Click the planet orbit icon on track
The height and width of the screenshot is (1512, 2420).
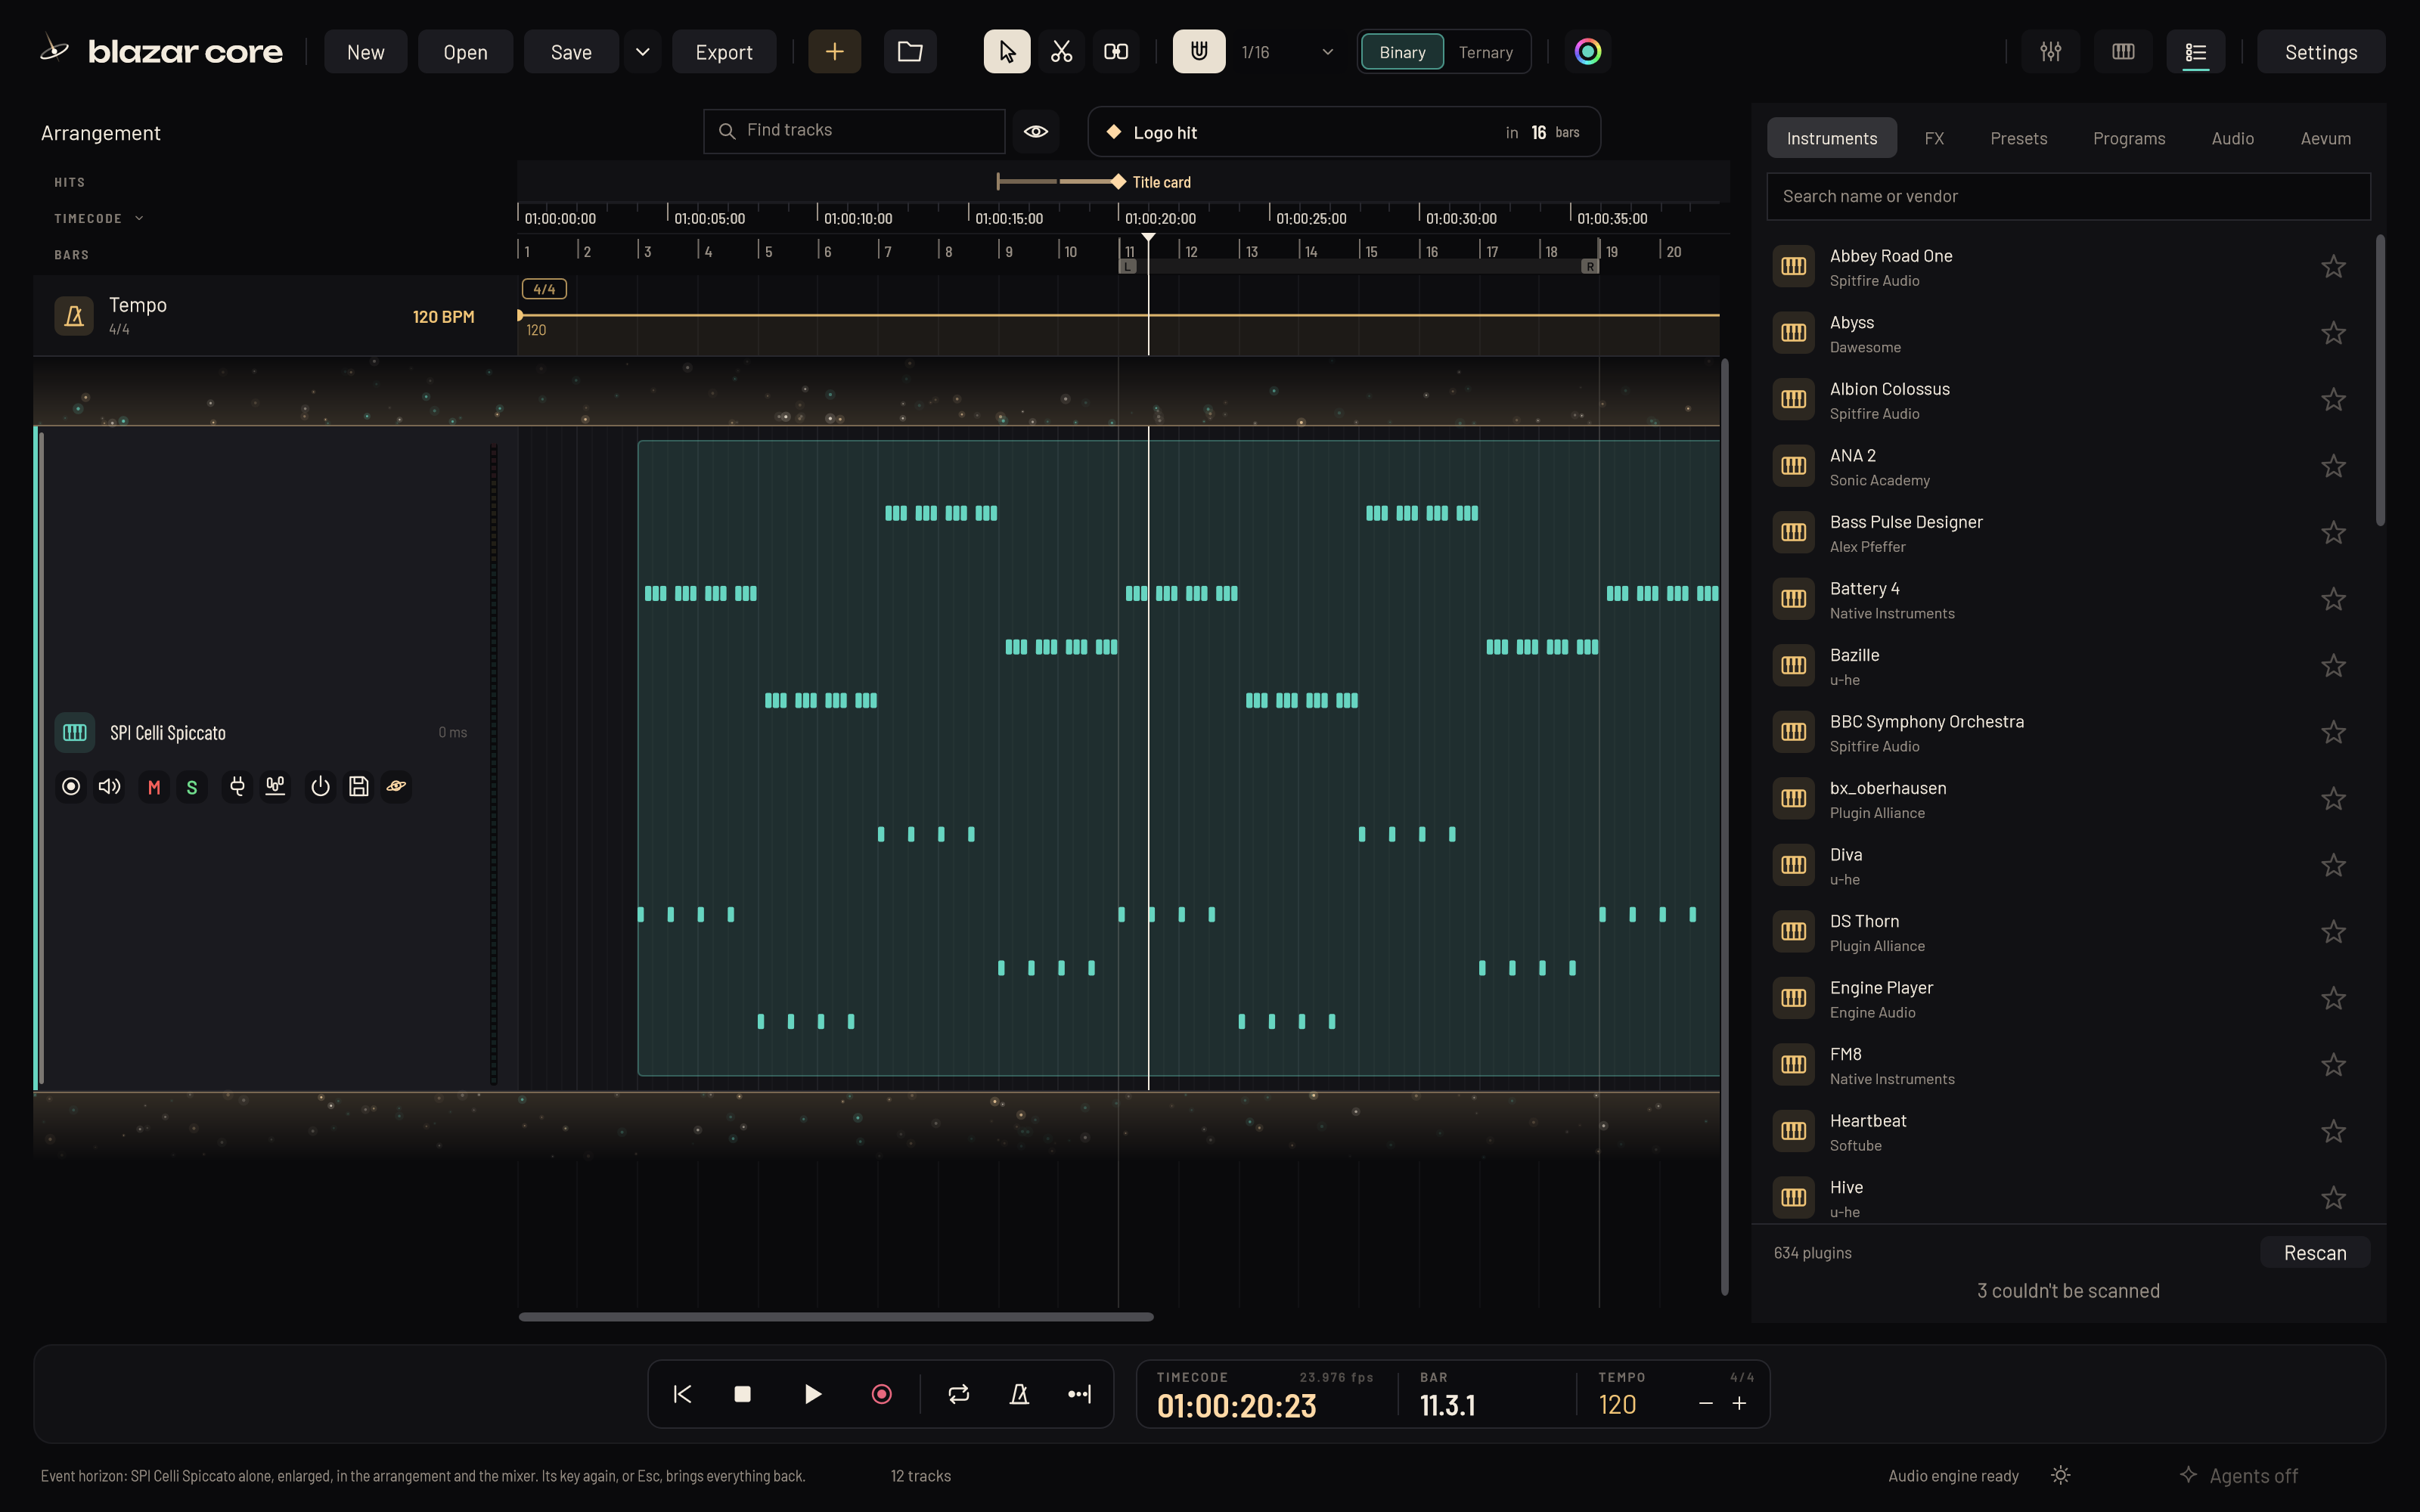pos(397,787)
